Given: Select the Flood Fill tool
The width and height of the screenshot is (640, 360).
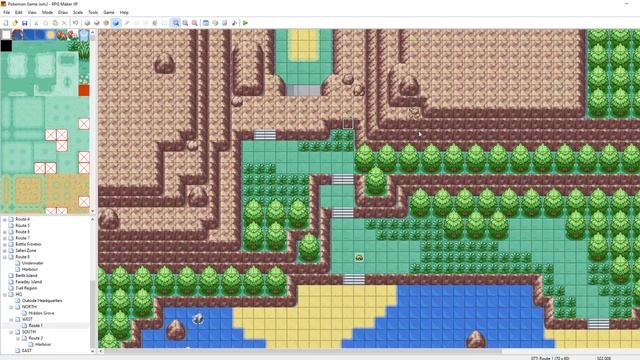Looking at the screenshot, I should click(155, 23).
